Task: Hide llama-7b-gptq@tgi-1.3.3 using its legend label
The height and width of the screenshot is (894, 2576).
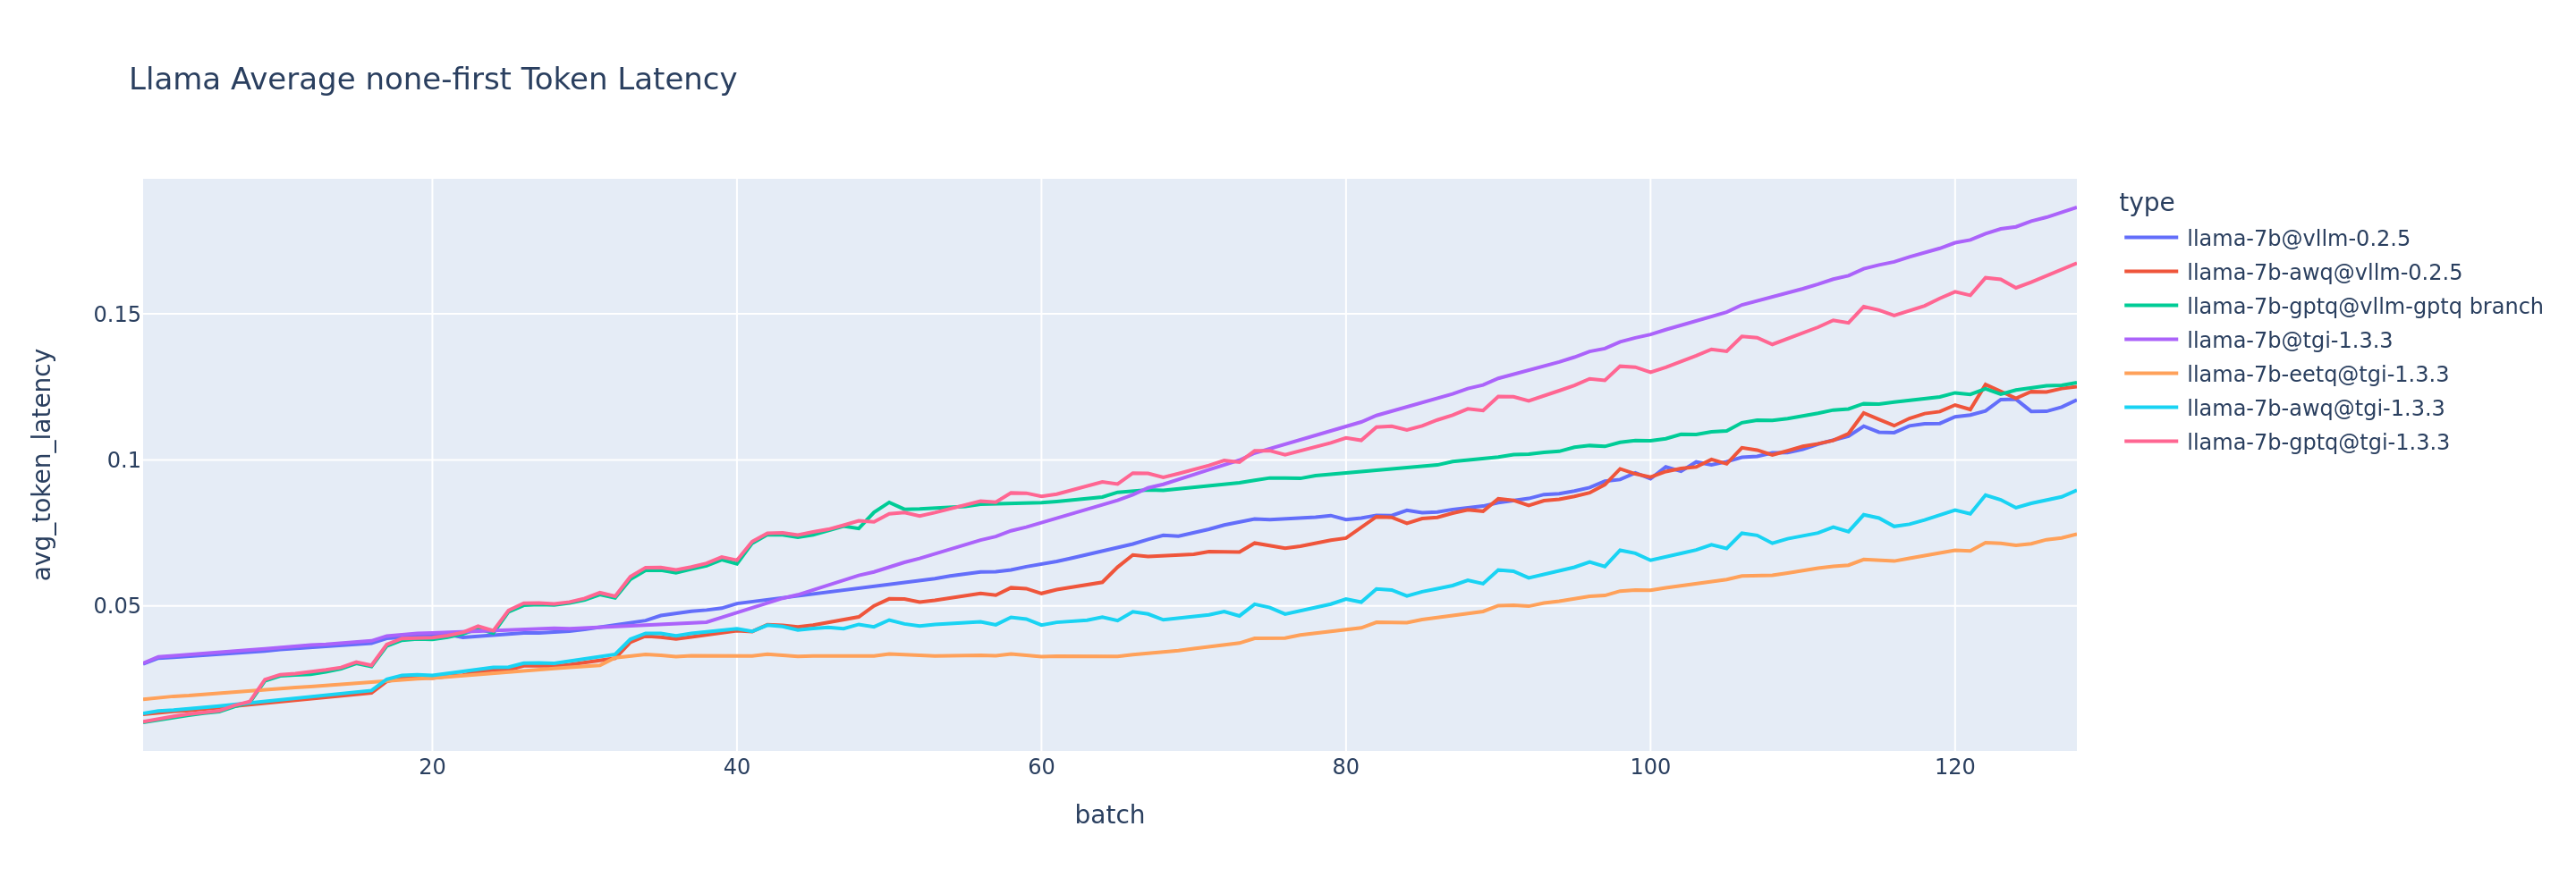Action: pyautogui.click(x=2318, y=443)
